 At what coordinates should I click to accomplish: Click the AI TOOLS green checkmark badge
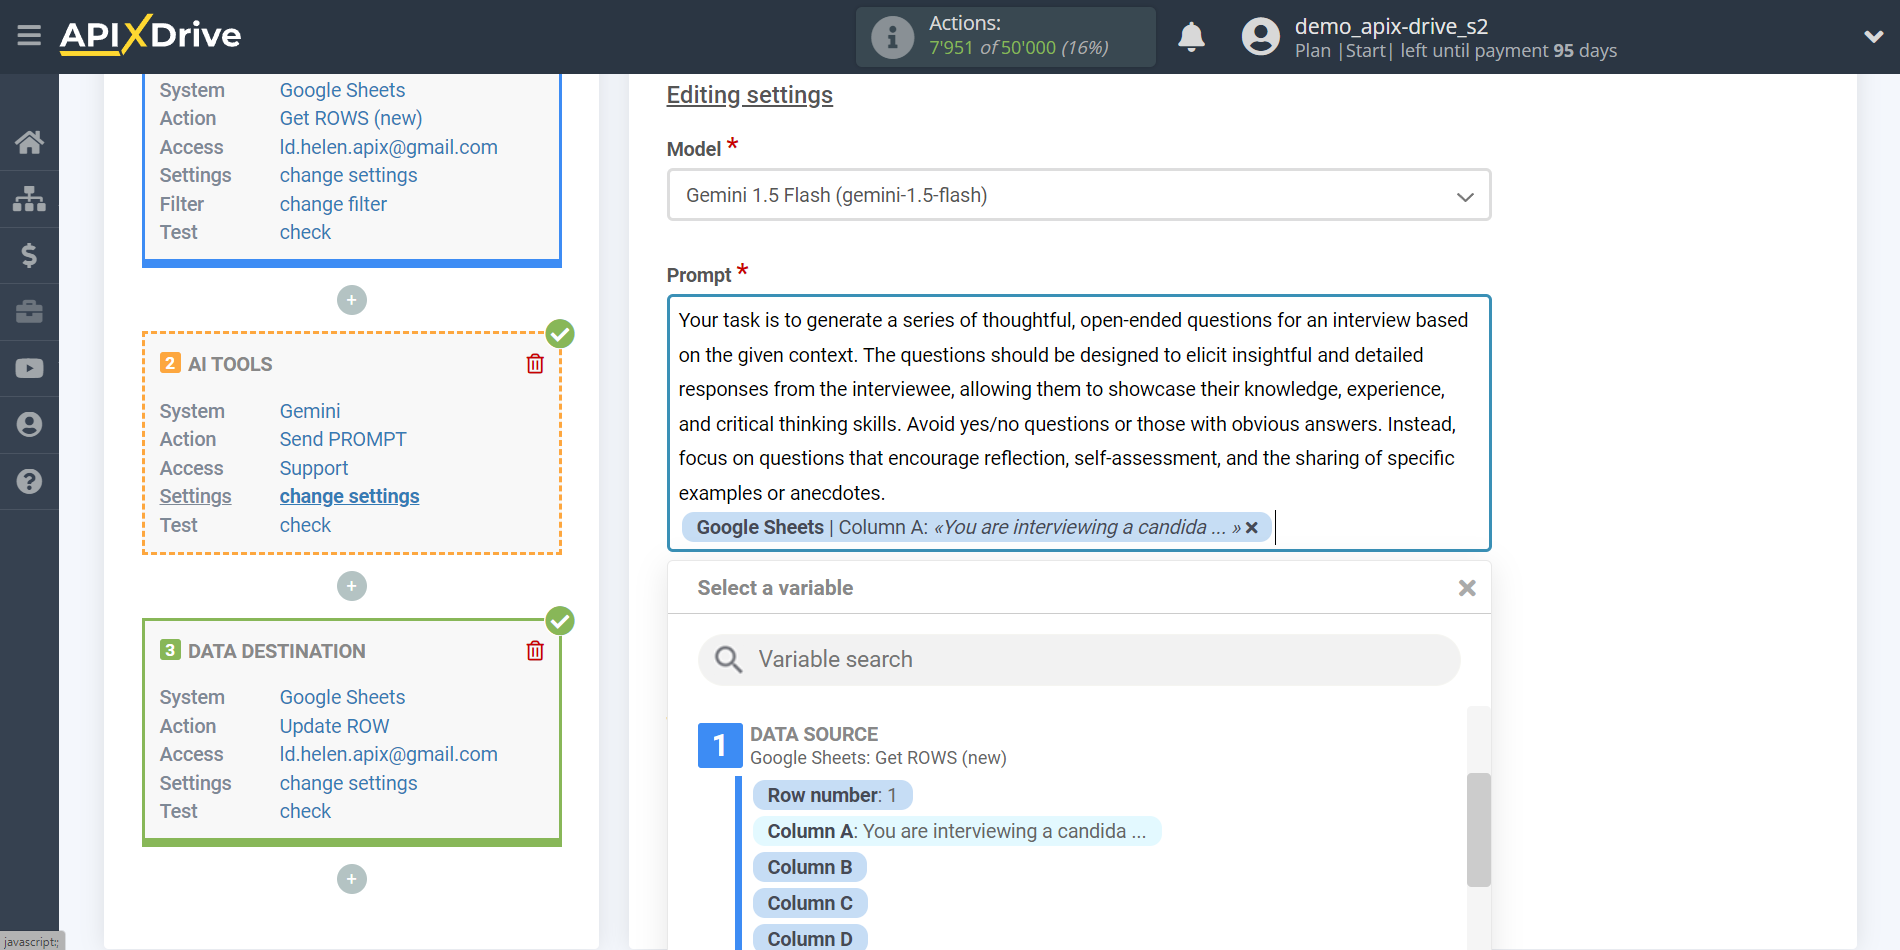[x=560, y=334]
